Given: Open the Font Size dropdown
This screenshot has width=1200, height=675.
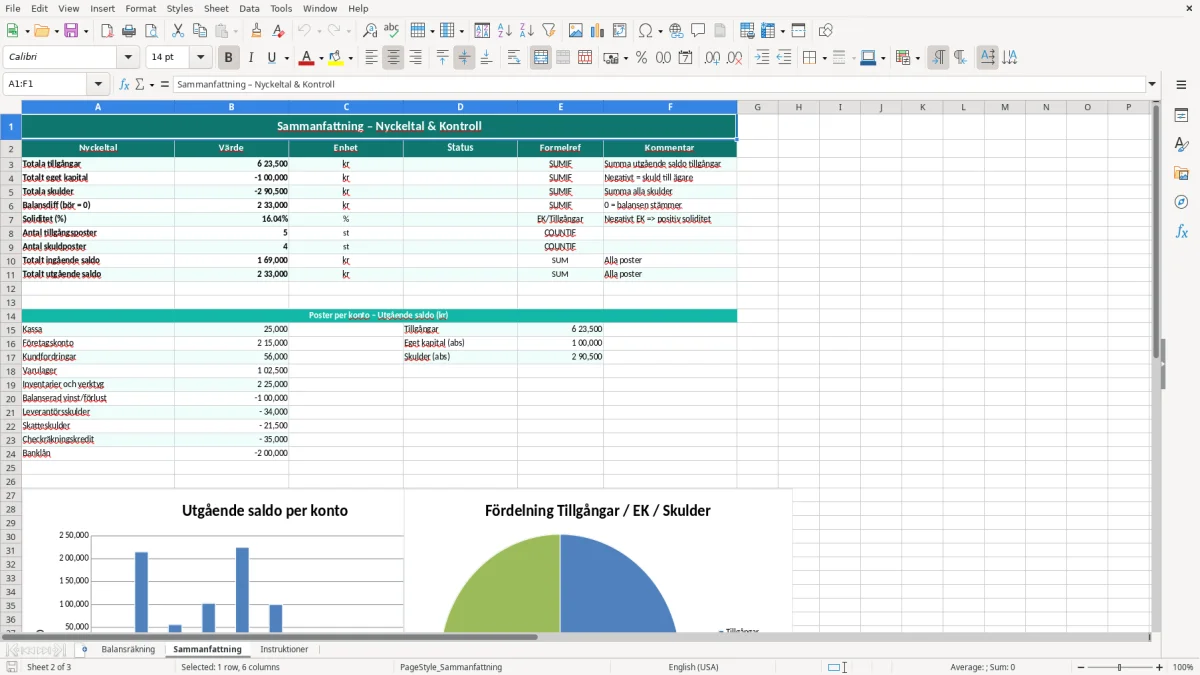Looking at the screenshot, I should 200,58.
